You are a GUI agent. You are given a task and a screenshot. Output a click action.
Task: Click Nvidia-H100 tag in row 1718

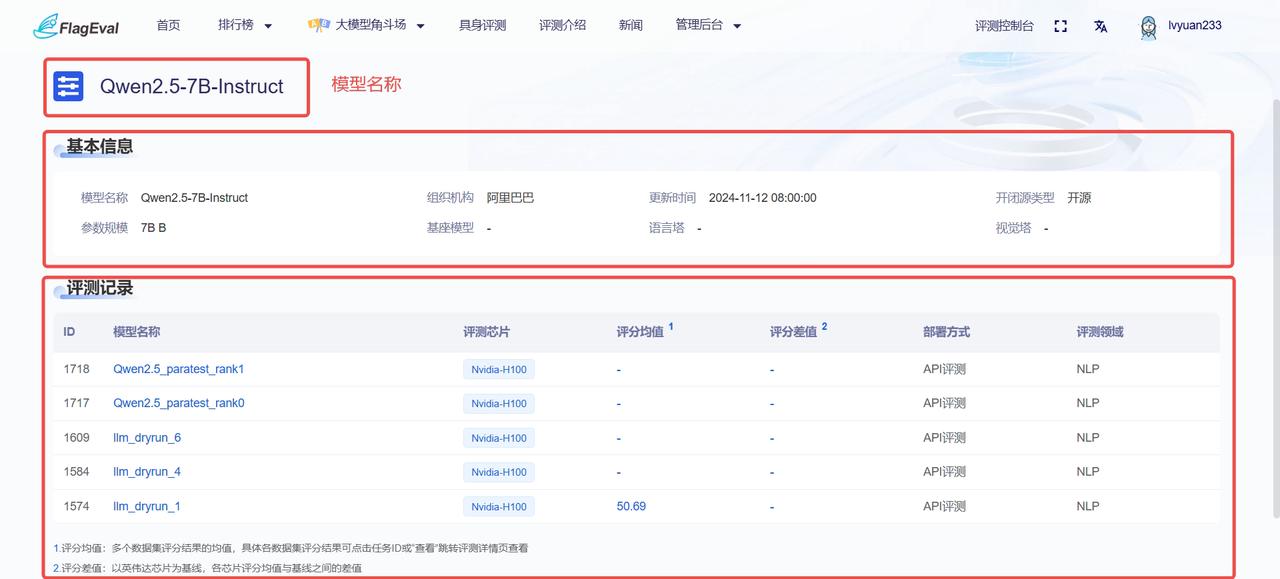pyautogui.click(x=499, y=370)
